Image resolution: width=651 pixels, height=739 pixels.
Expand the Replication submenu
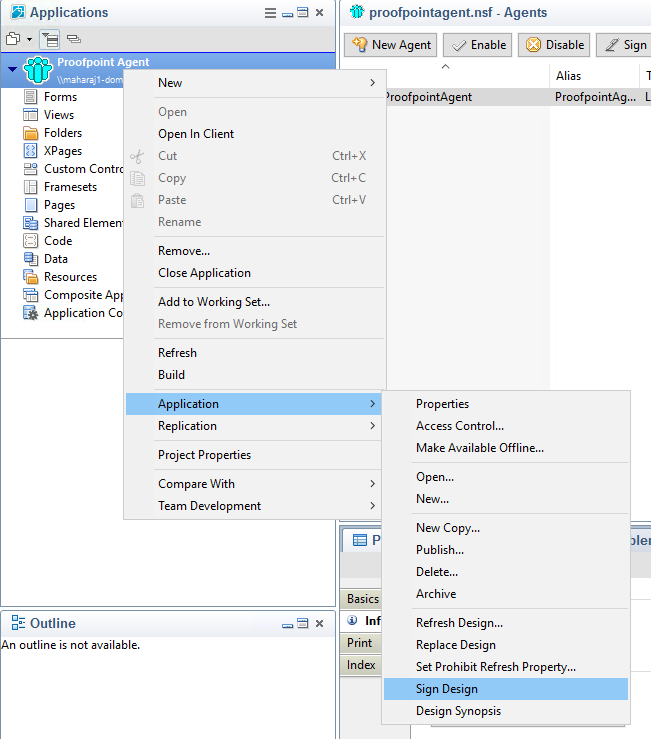(x=373, y=426)
